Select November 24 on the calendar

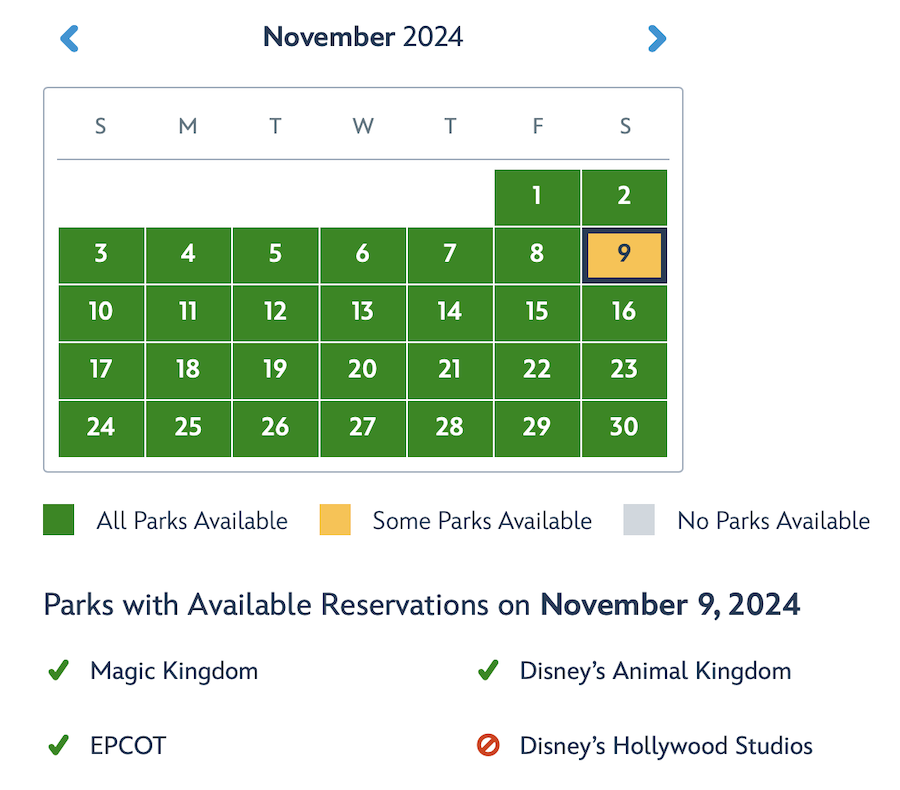[101, 428]
